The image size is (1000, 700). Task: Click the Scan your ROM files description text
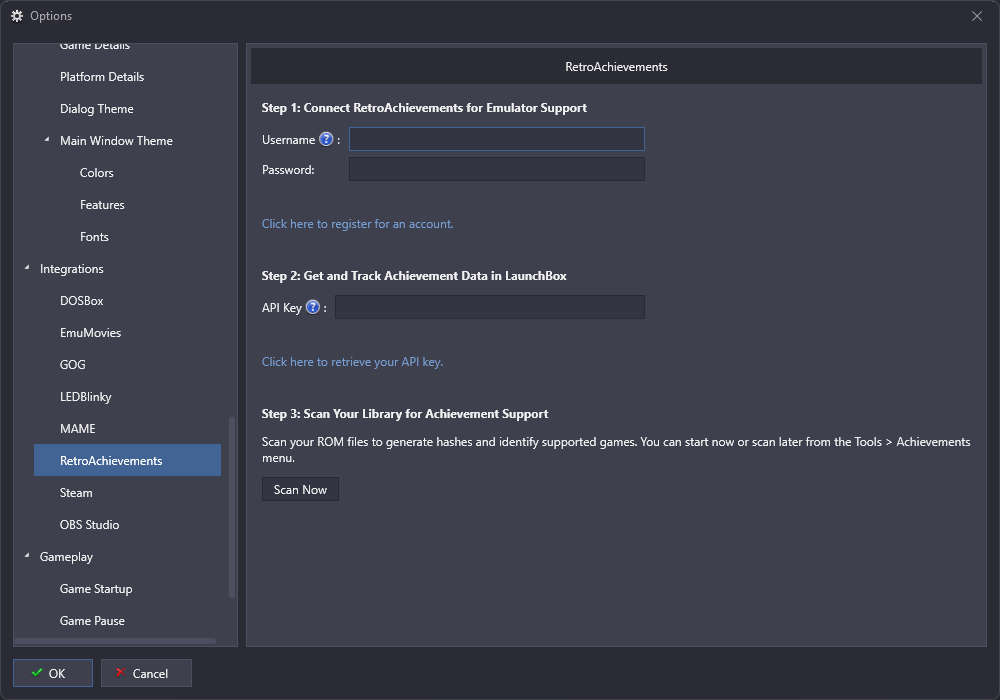tap(616, 449)
